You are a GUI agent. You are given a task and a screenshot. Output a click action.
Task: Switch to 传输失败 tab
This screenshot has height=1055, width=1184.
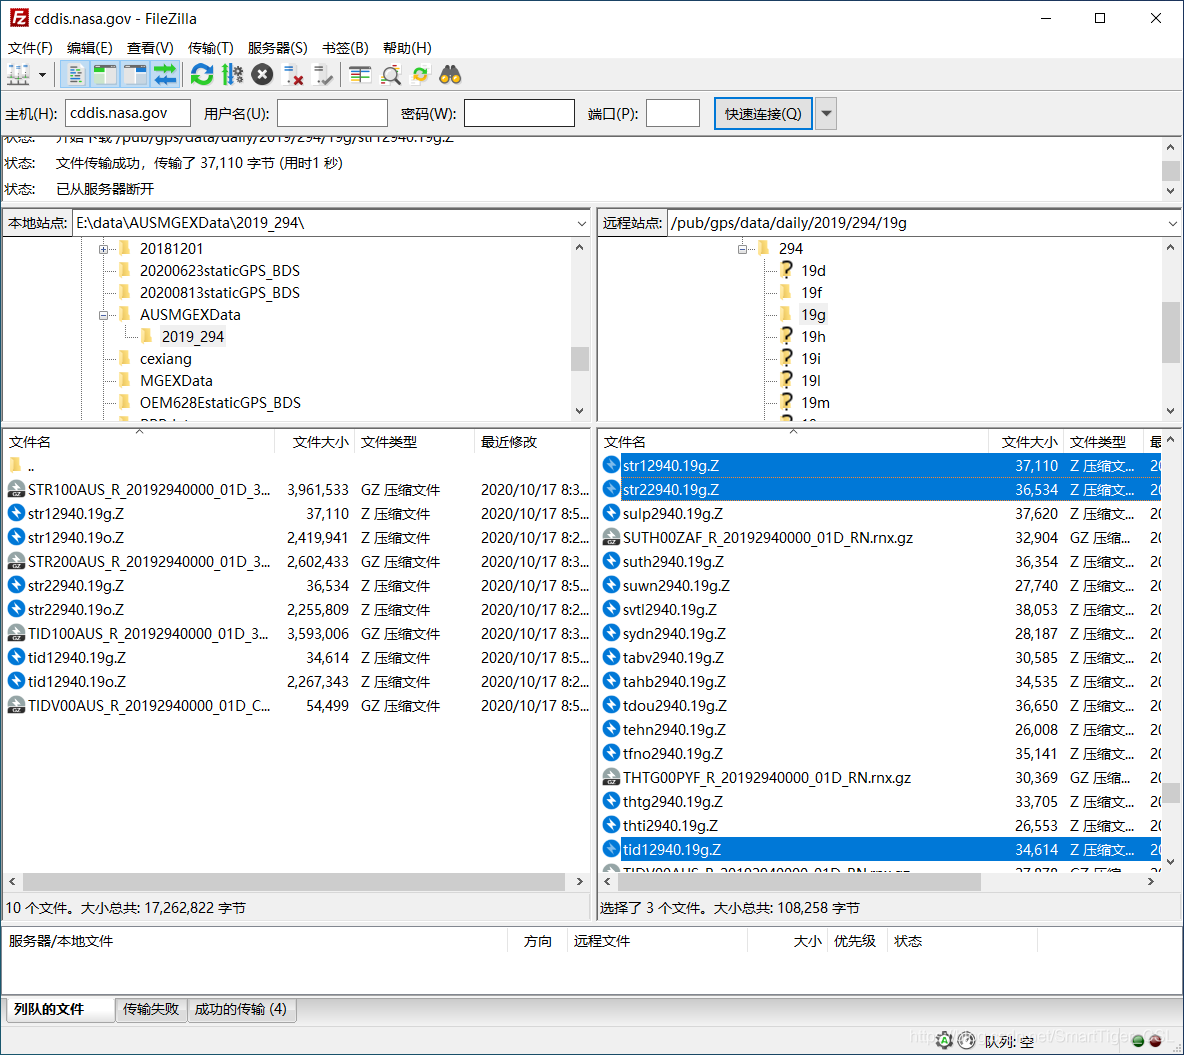point(151,1009)
